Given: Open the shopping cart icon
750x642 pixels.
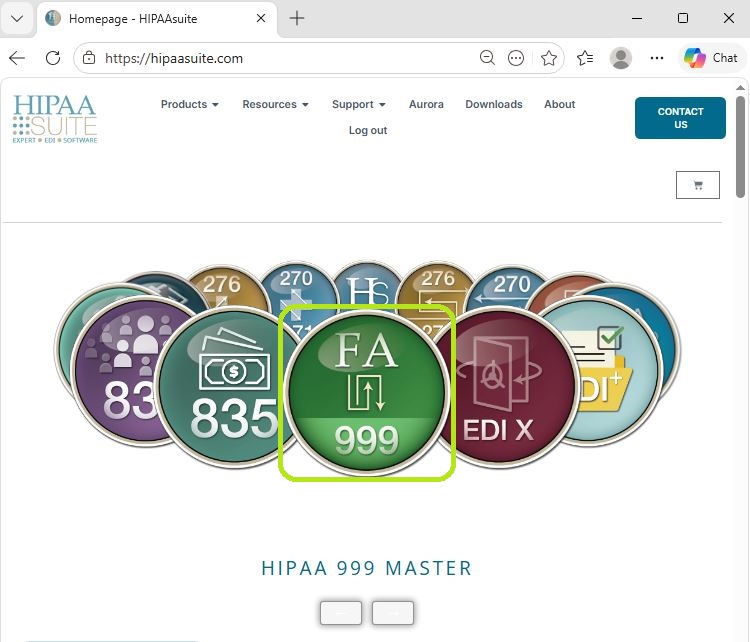Looking at the screenshot, I should (698, 185).
